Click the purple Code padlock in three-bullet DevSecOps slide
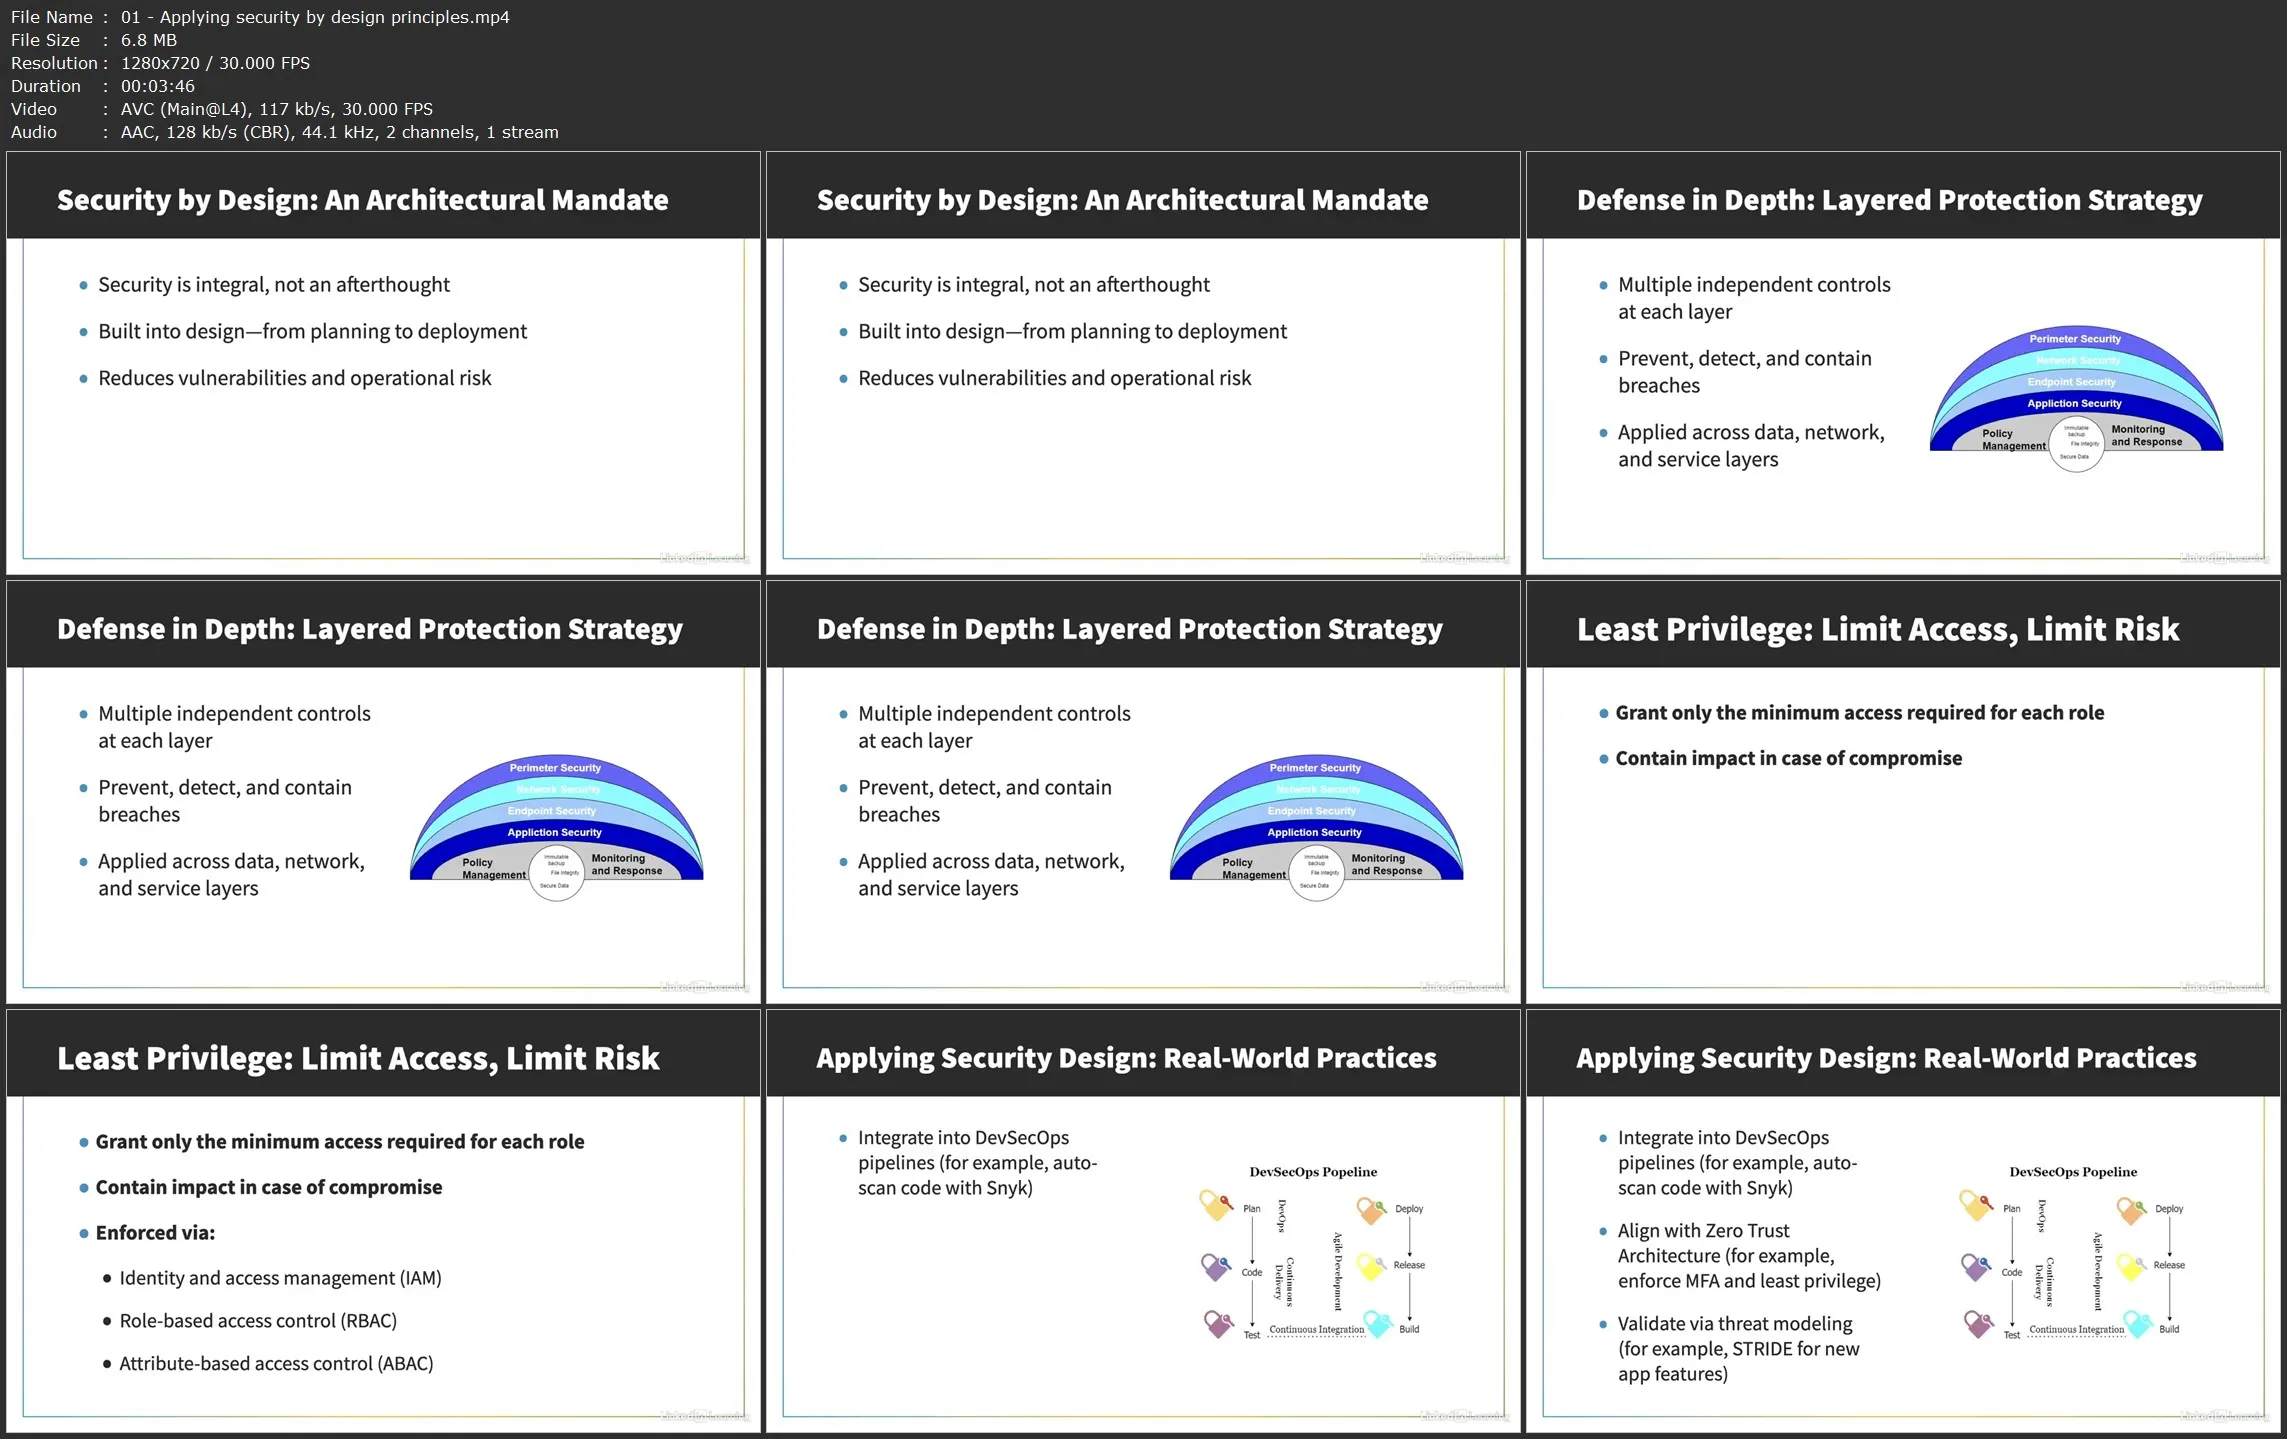The height and width of the screenshot is (1439, 2287). [x=1975, y=1267]
